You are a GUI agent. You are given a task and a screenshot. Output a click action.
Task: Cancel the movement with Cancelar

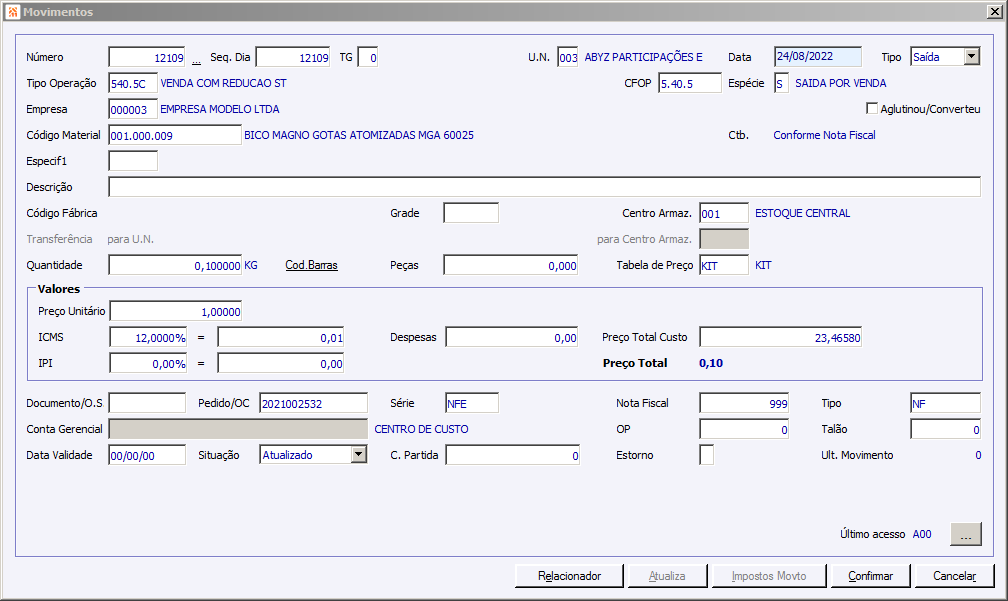click(955, 576)
